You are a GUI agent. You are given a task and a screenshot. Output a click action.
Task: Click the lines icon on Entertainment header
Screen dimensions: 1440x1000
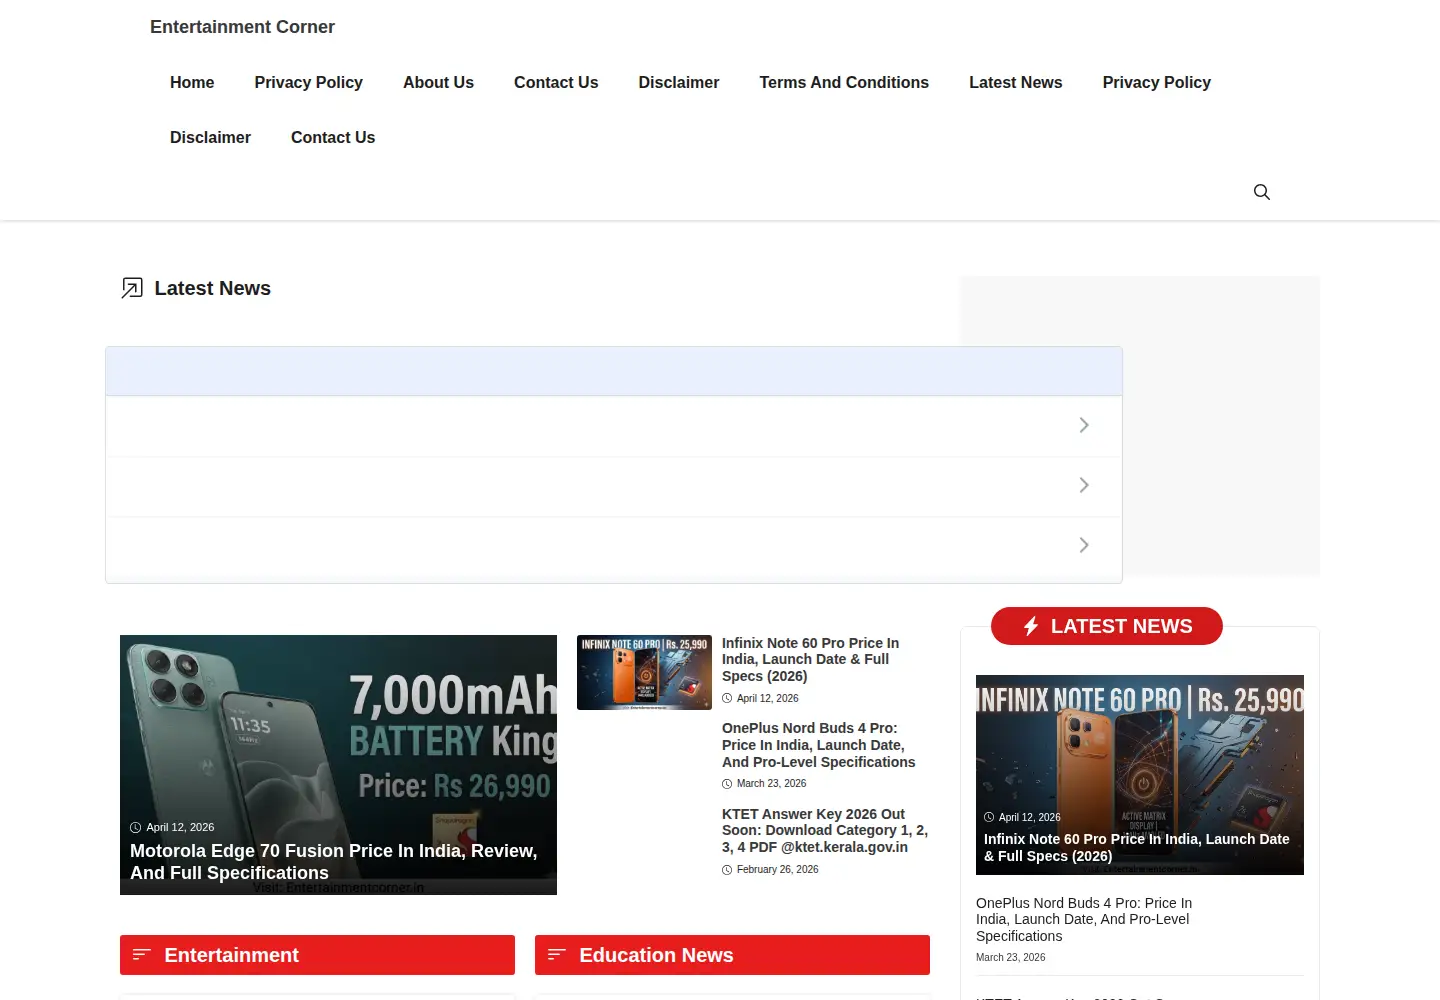(x=142, y=955)
